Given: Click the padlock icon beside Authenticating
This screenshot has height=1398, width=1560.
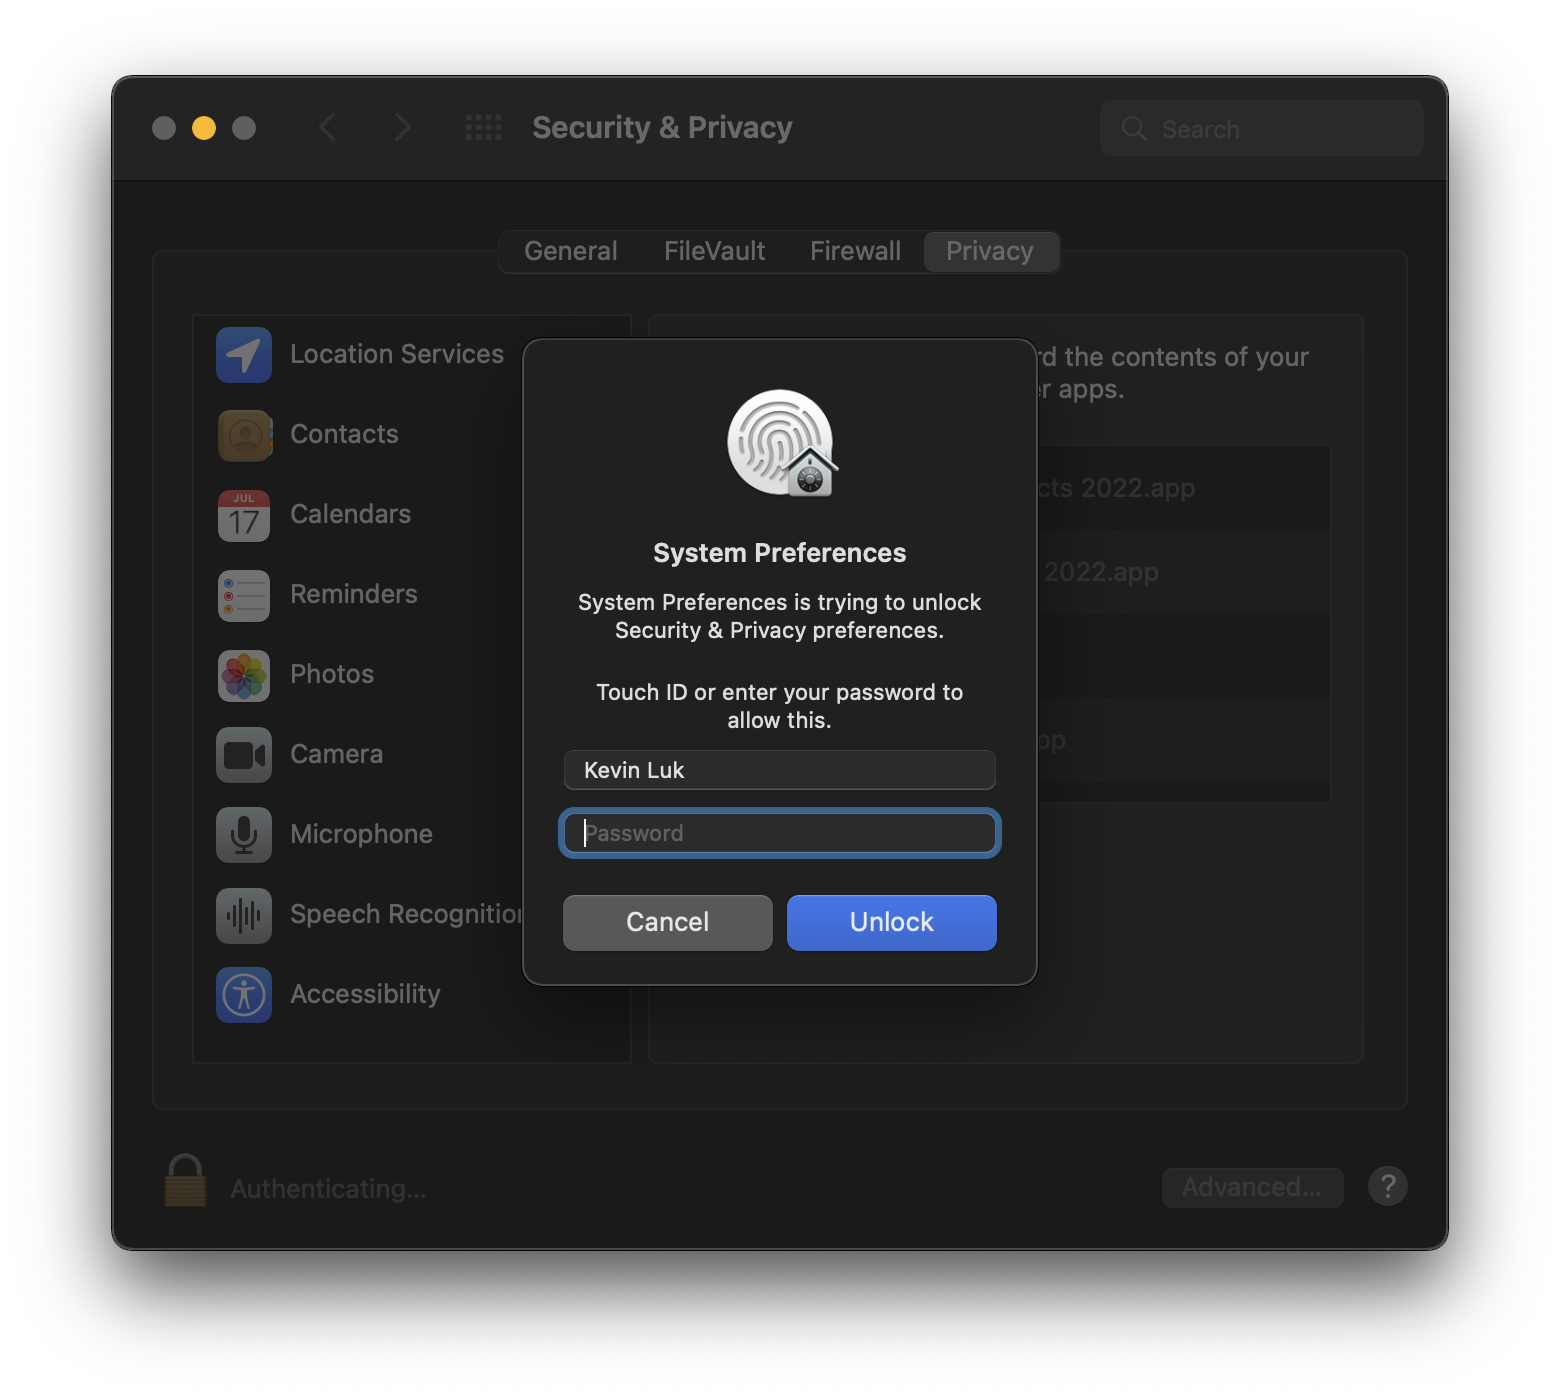Looking at the screenshot, I should [185, 1181].
